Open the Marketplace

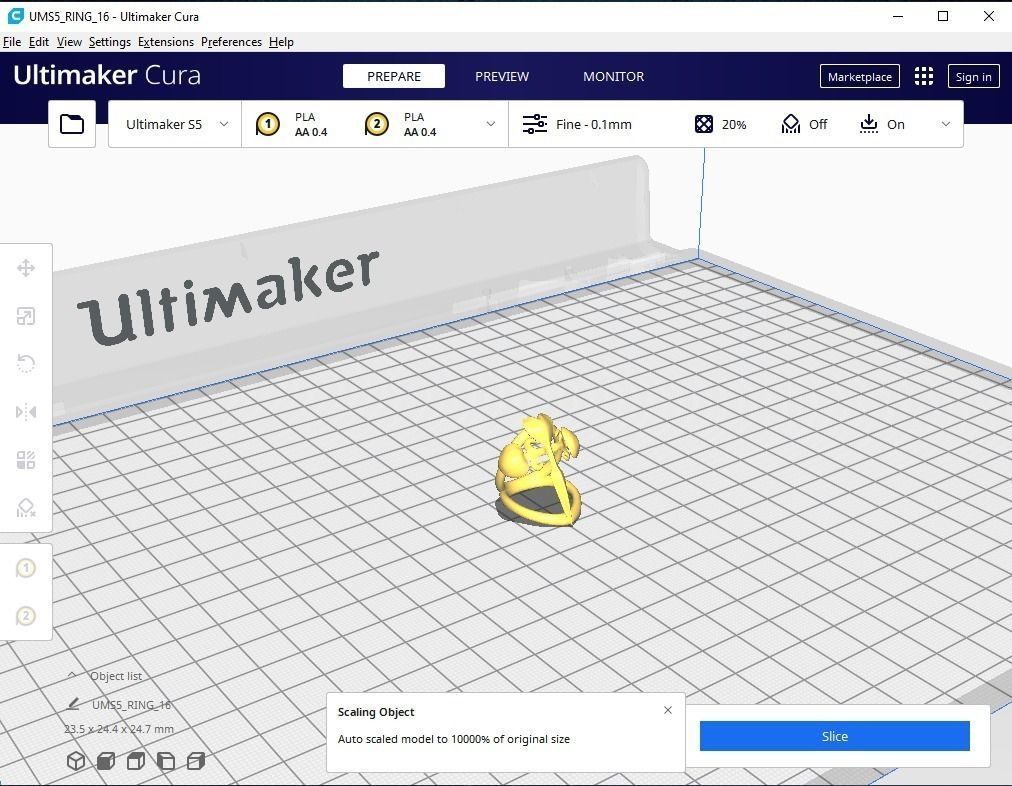(860, 76)
